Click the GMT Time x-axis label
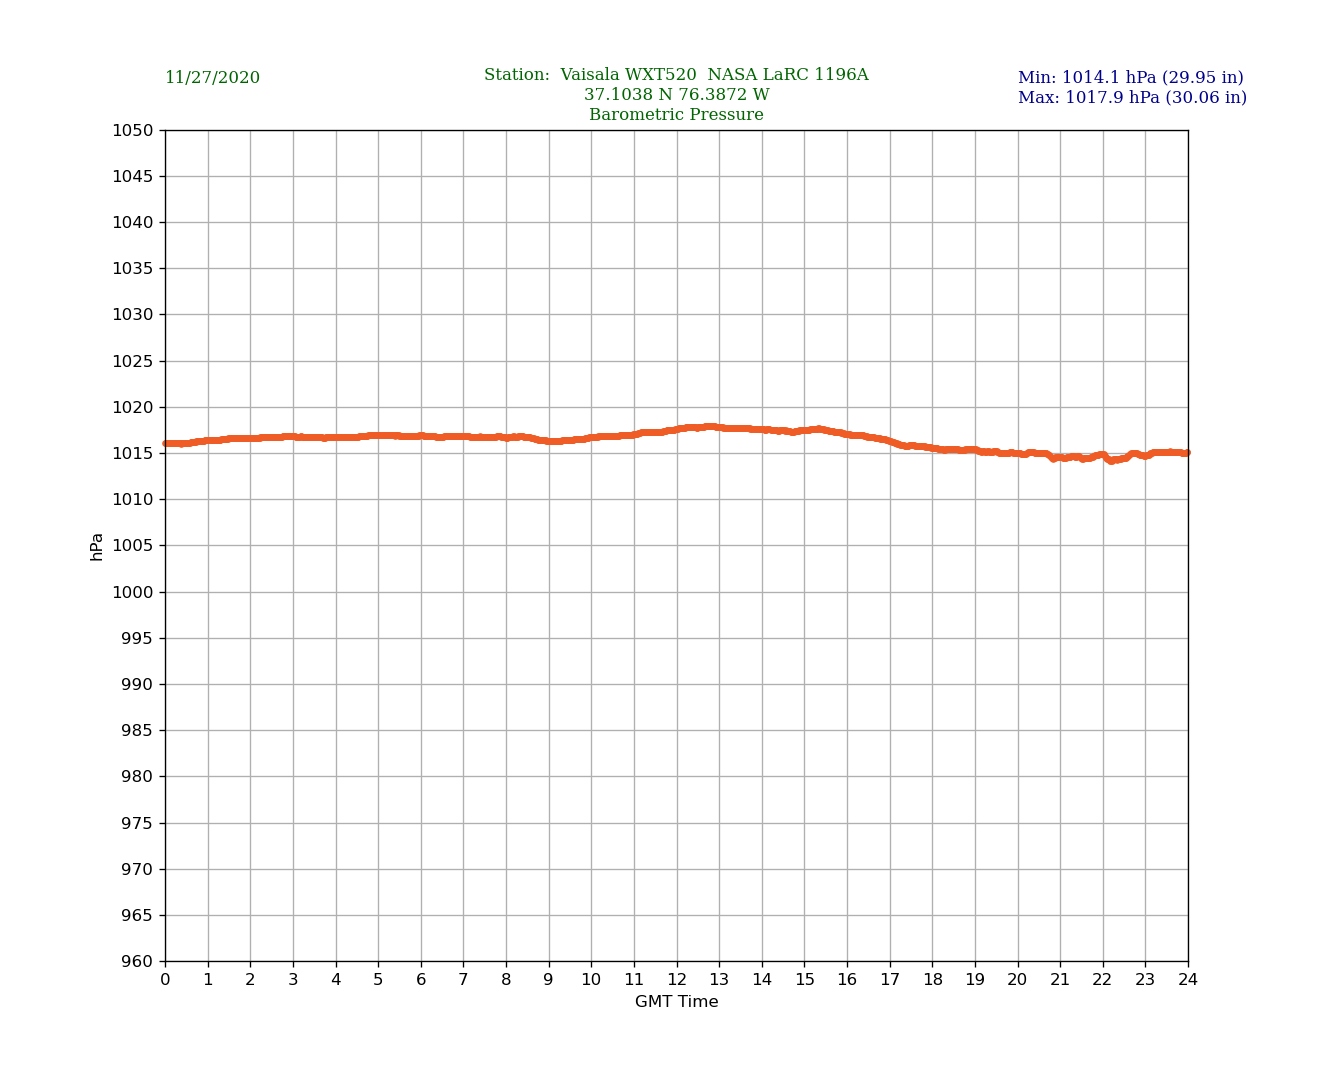Viewport: 1320px width, 1080px height. pyautogui.click(x=676, y=1002)
